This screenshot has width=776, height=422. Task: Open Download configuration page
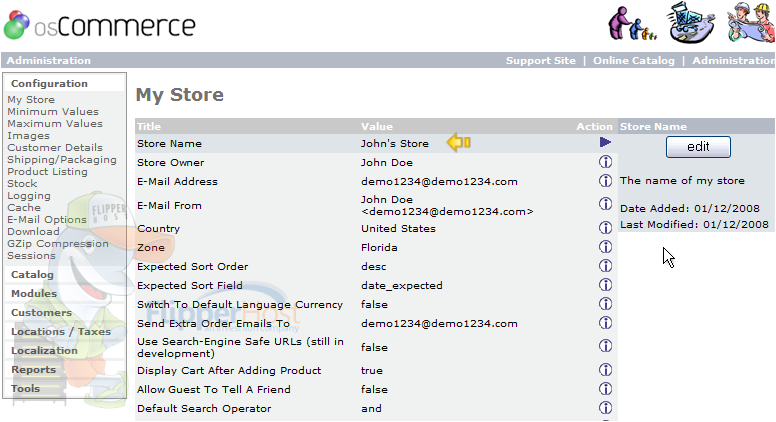pos(33,232)
